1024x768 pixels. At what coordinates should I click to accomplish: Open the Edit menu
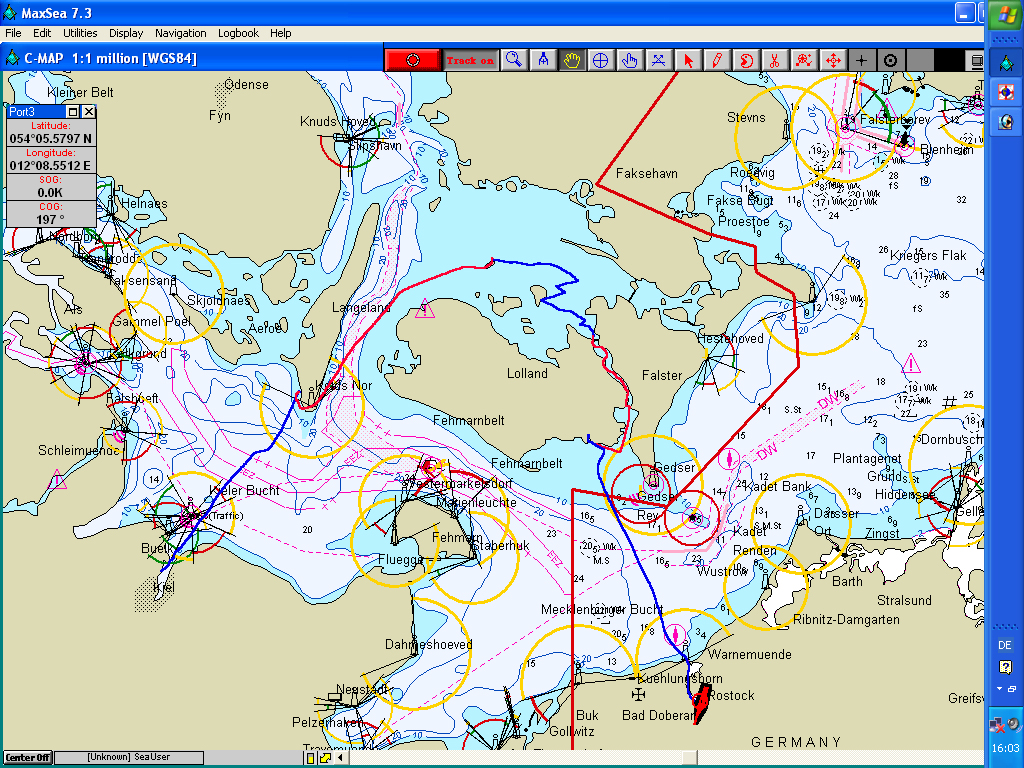click(42, 33)
